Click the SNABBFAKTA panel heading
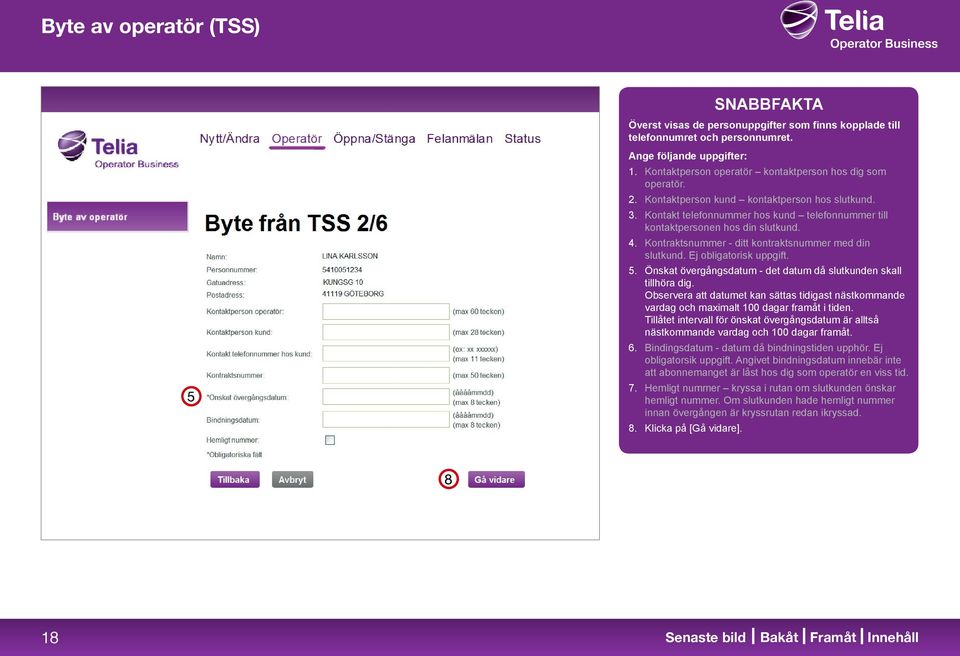960x656 pixels. [768, 104]
